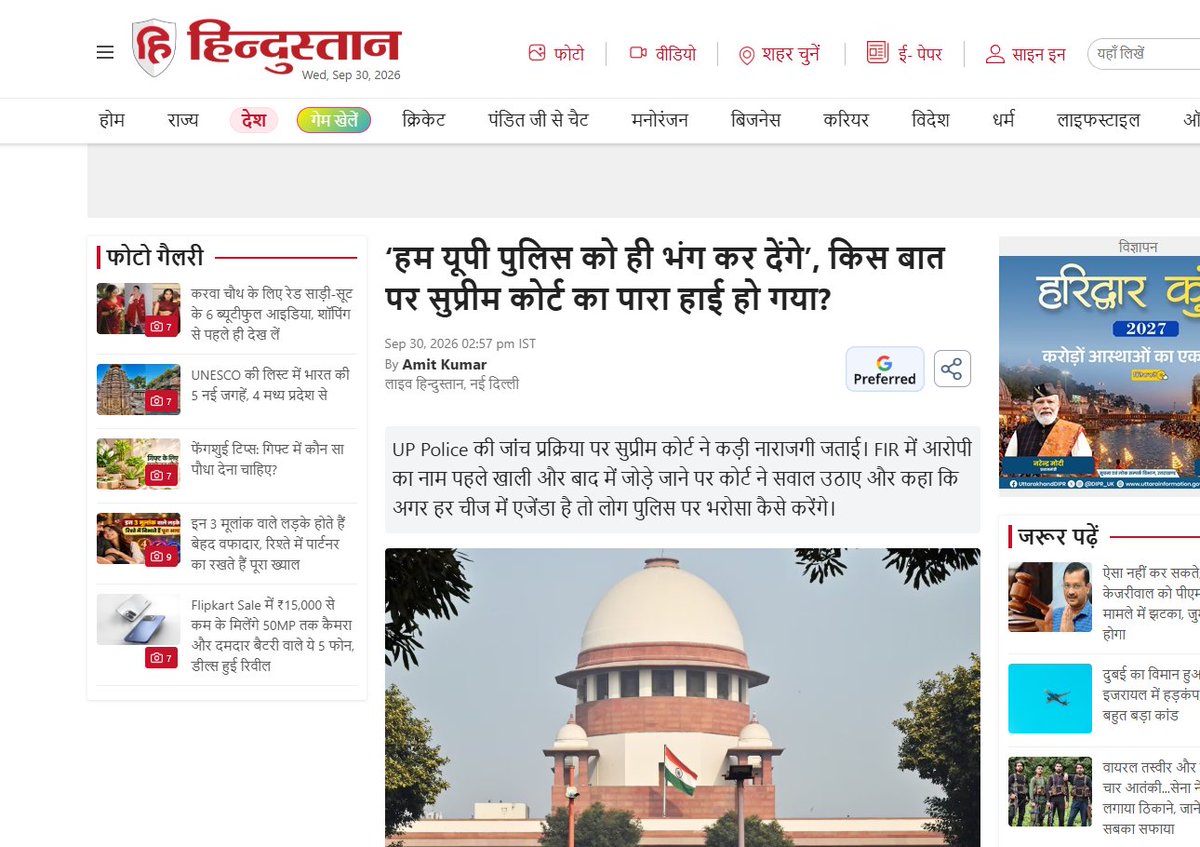
Task: Click the Google Preferred button
Action: tap(884, 369)
